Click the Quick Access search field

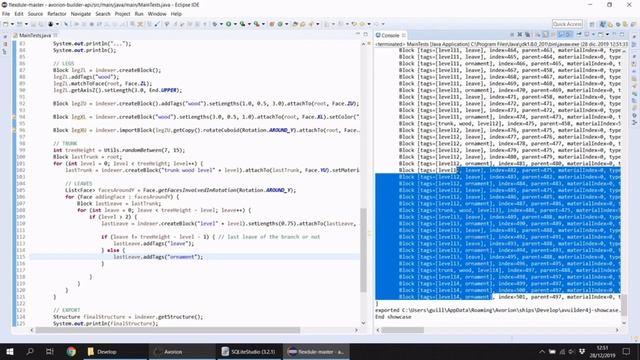click(x=567, y=24)
